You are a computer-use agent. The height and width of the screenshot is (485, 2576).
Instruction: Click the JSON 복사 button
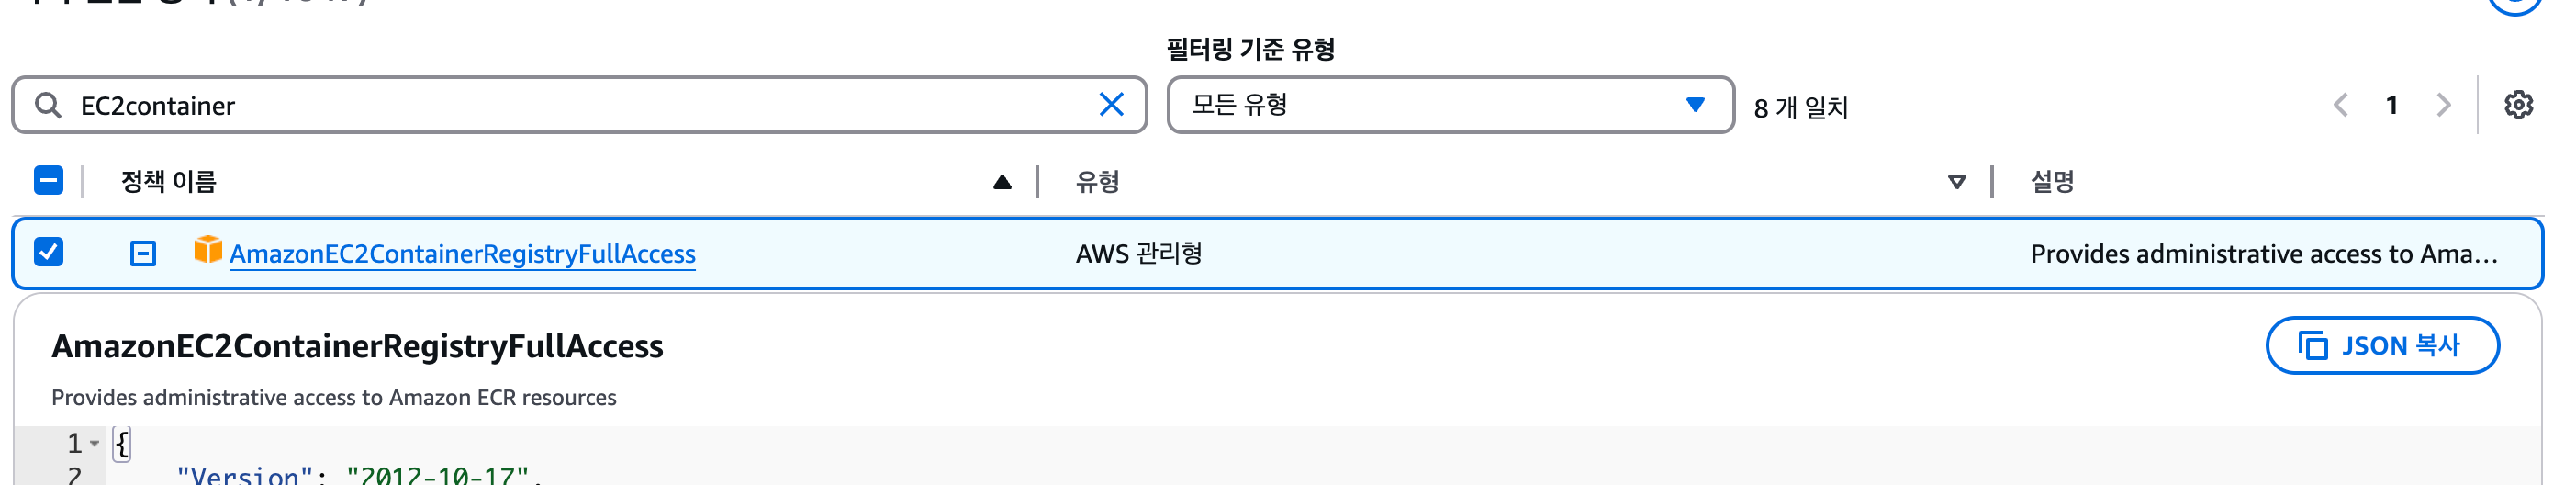tap(2381, 346)
